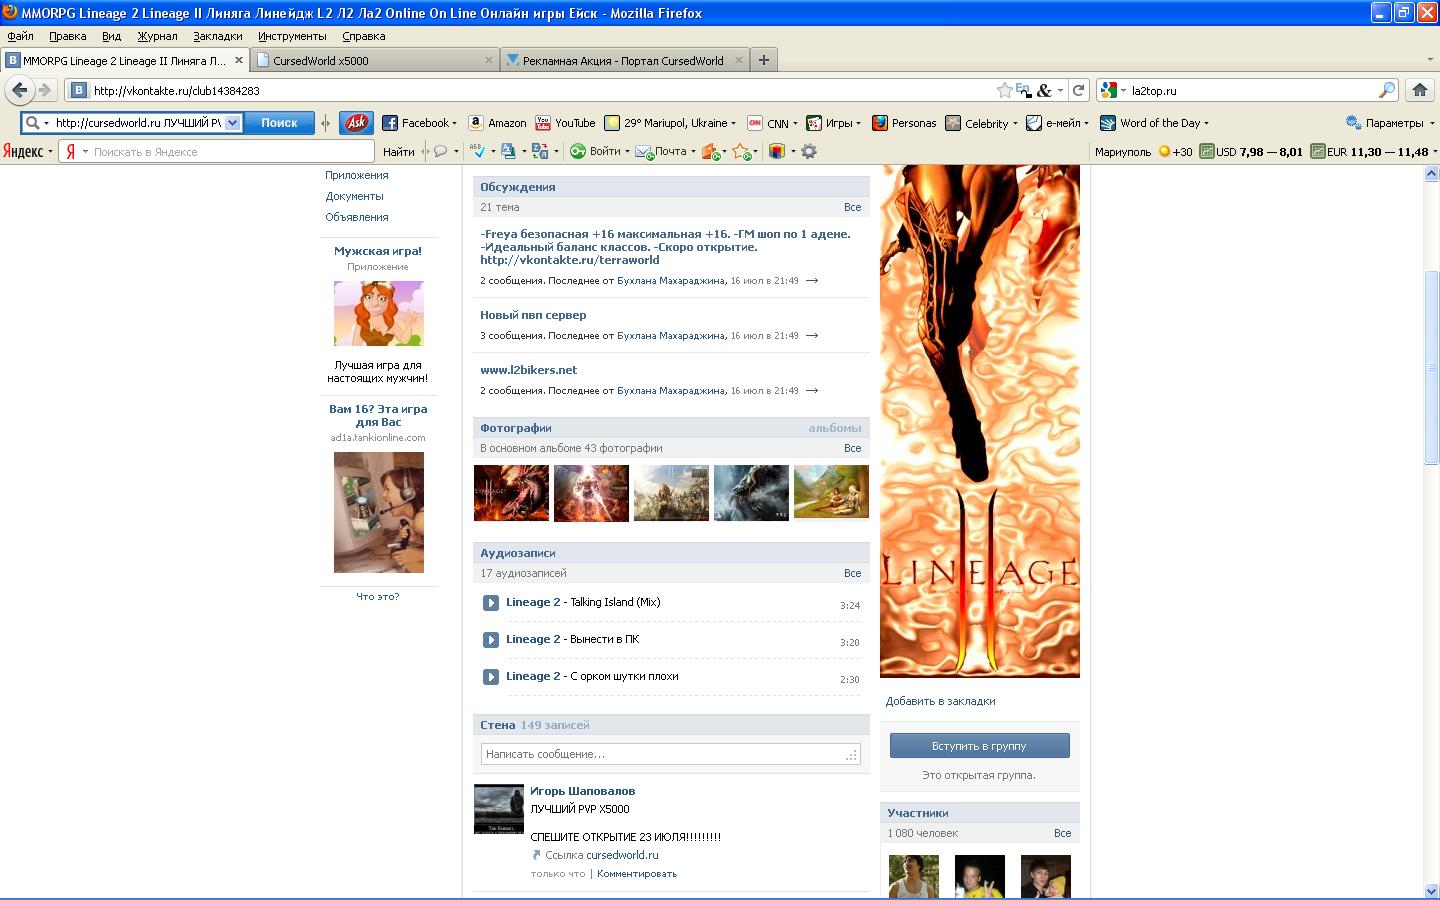Click the Что это? link under ads
This screenshot has height=900, width=1440.
[x=378, y=596]
